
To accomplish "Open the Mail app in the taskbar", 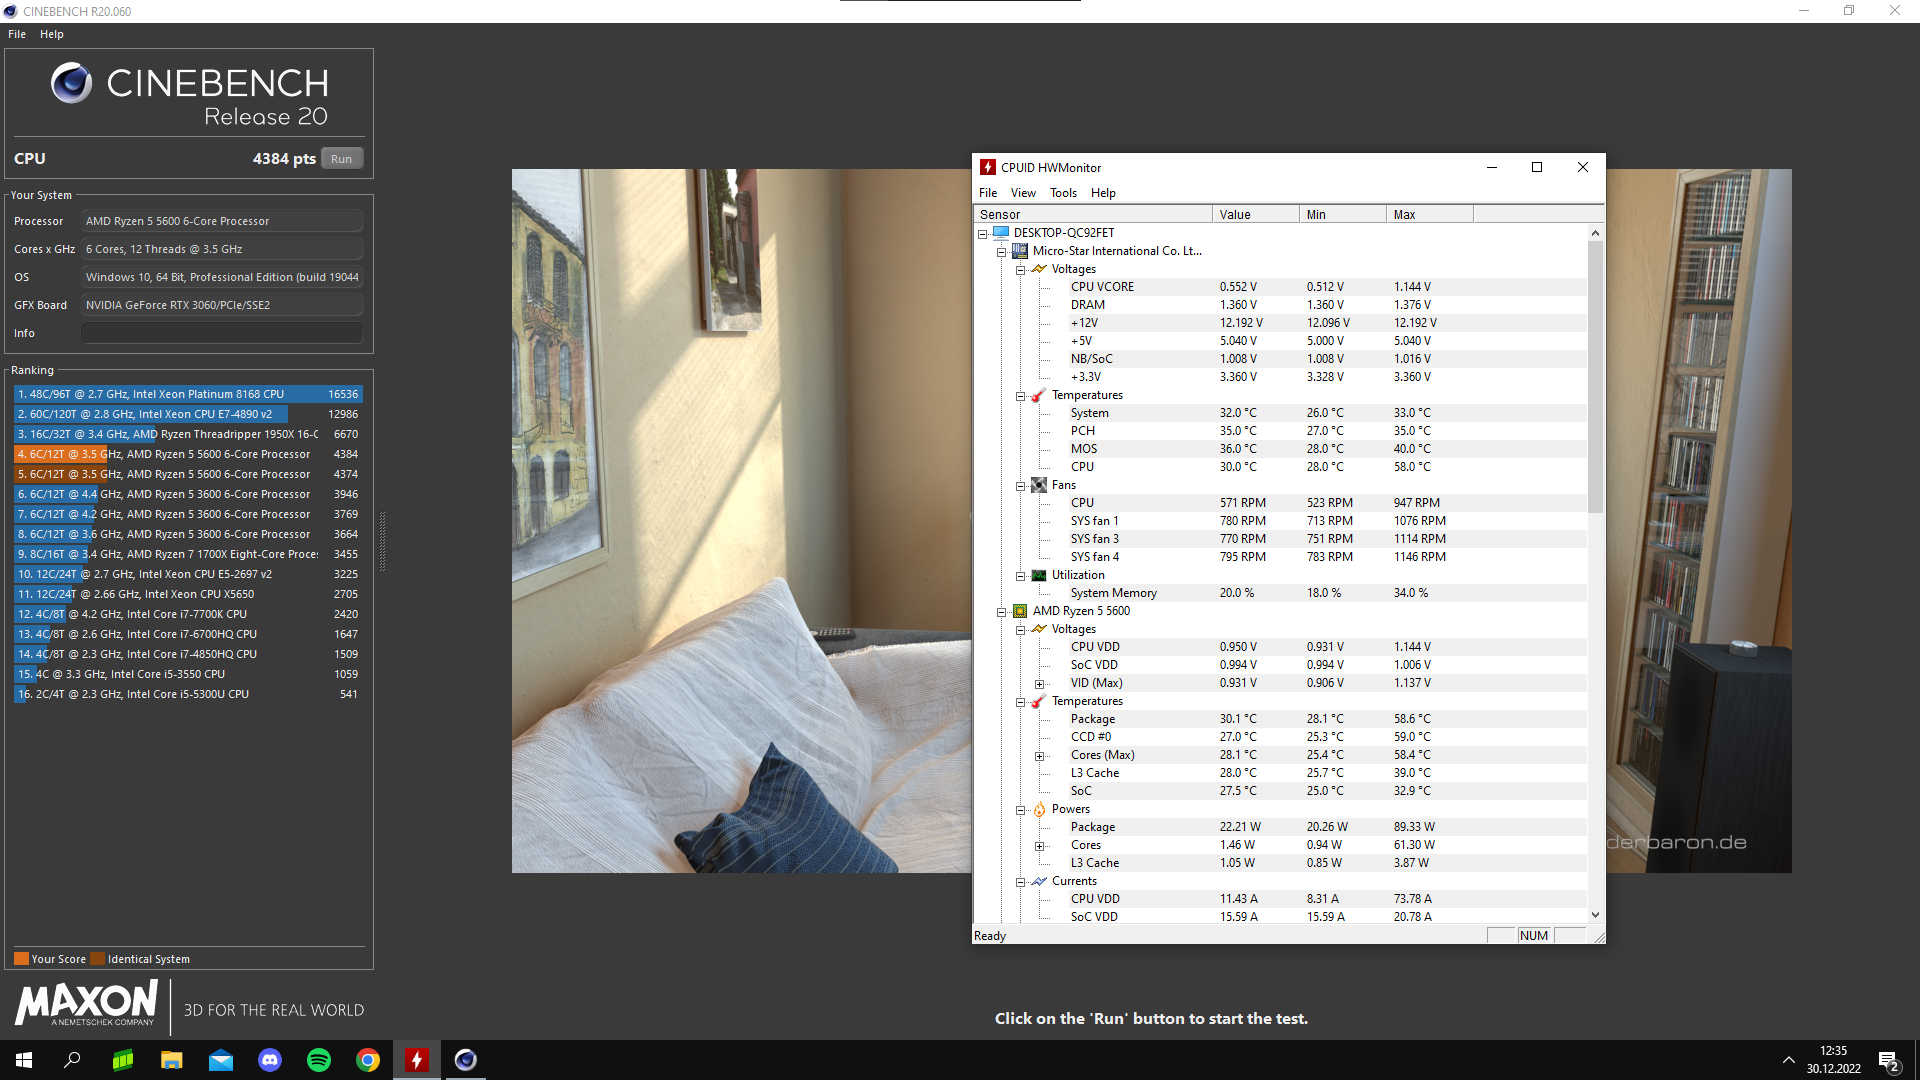I will point(221,1060).
